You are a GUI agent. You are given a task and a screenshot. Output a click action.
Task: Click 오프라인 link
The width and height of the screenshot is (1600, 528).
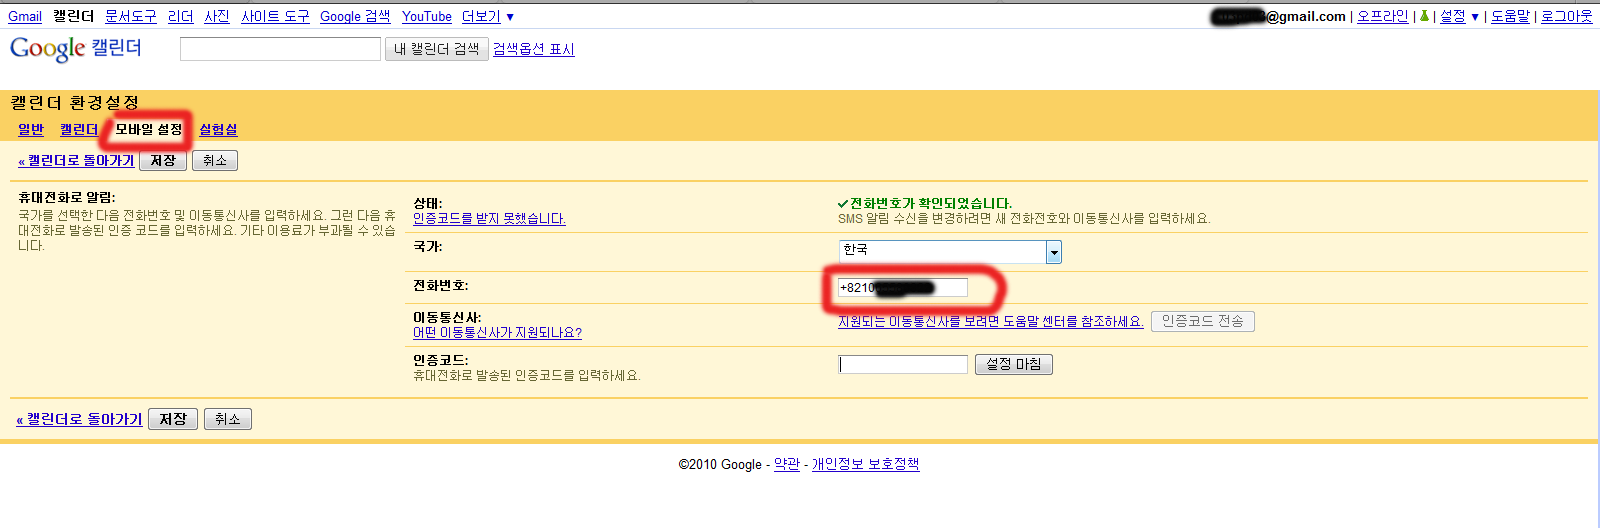pos(1382,16)
